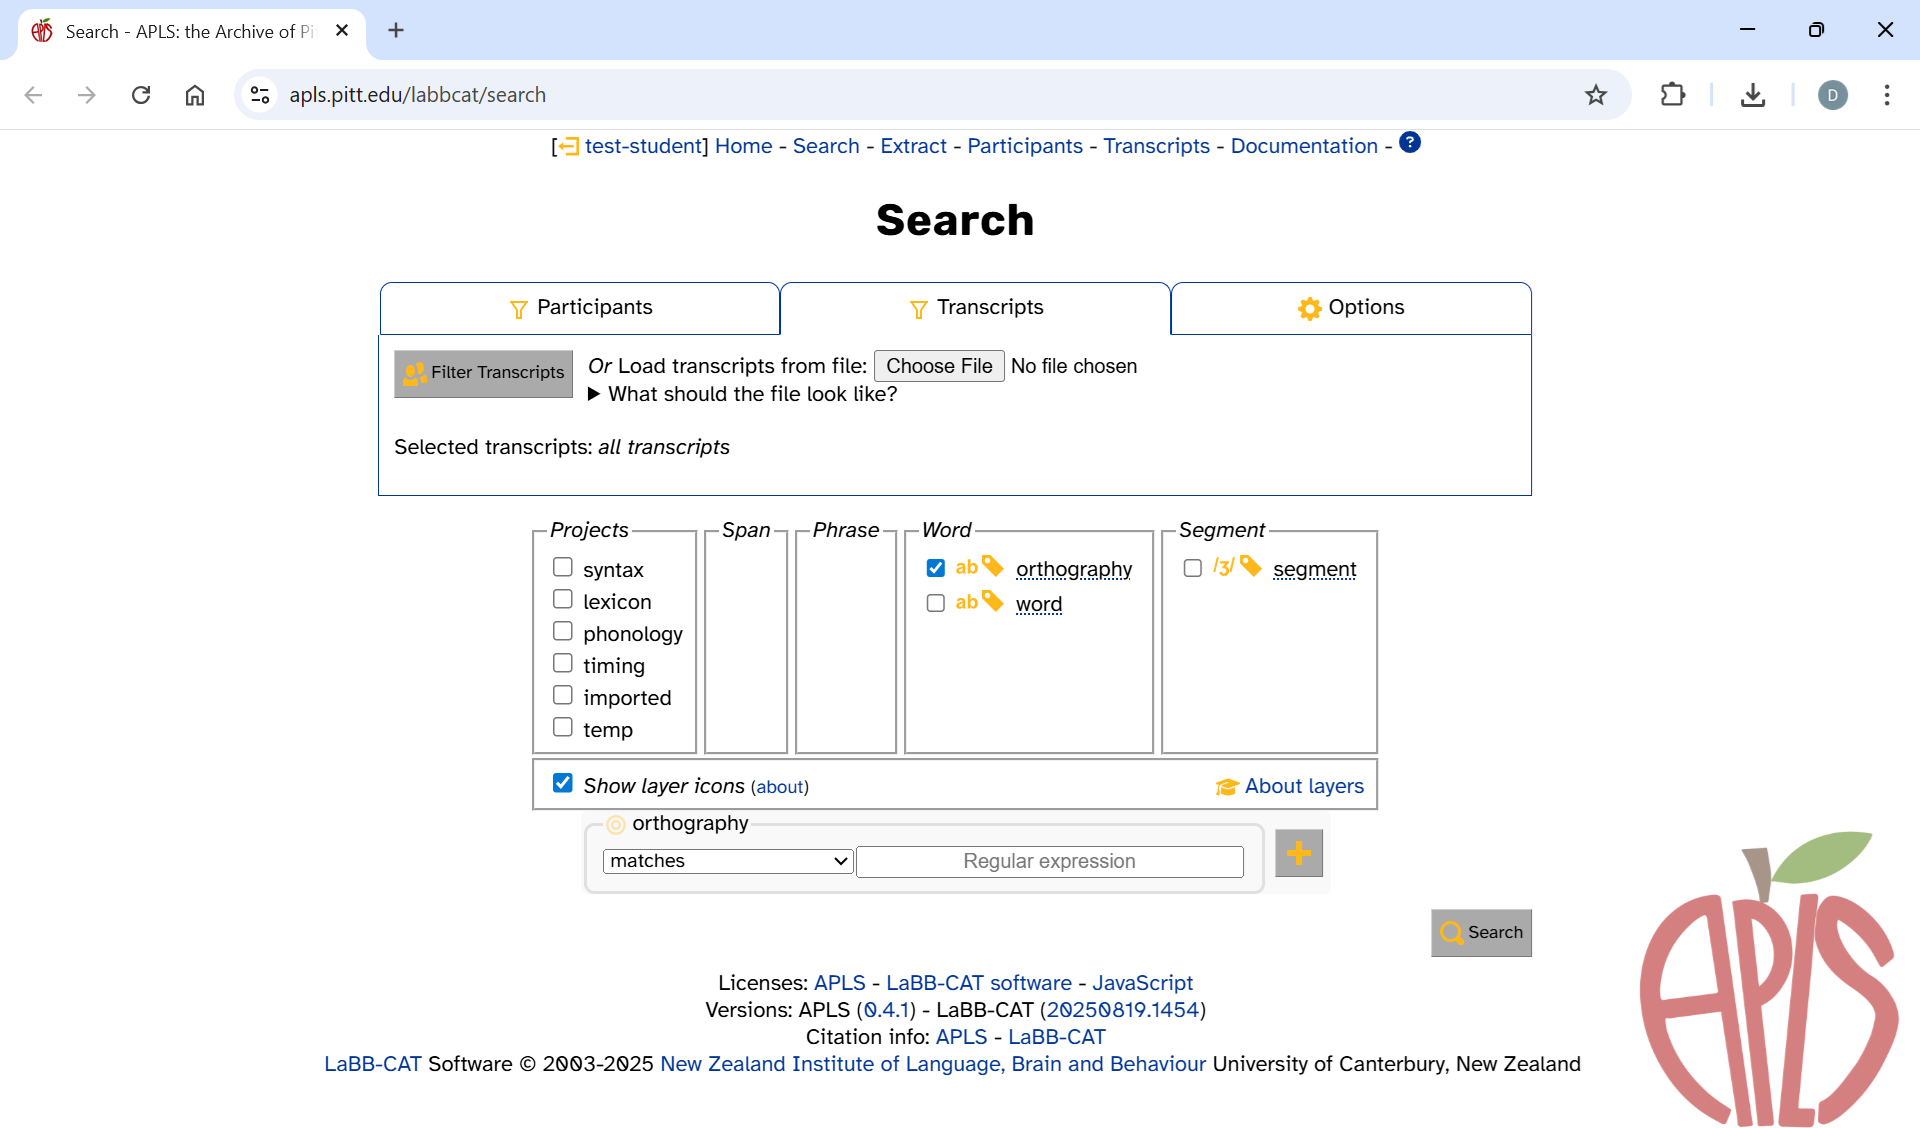Click the blue help question mark icon
The width and height of the screenshot is (1920, 1128).
point(1409,143)
